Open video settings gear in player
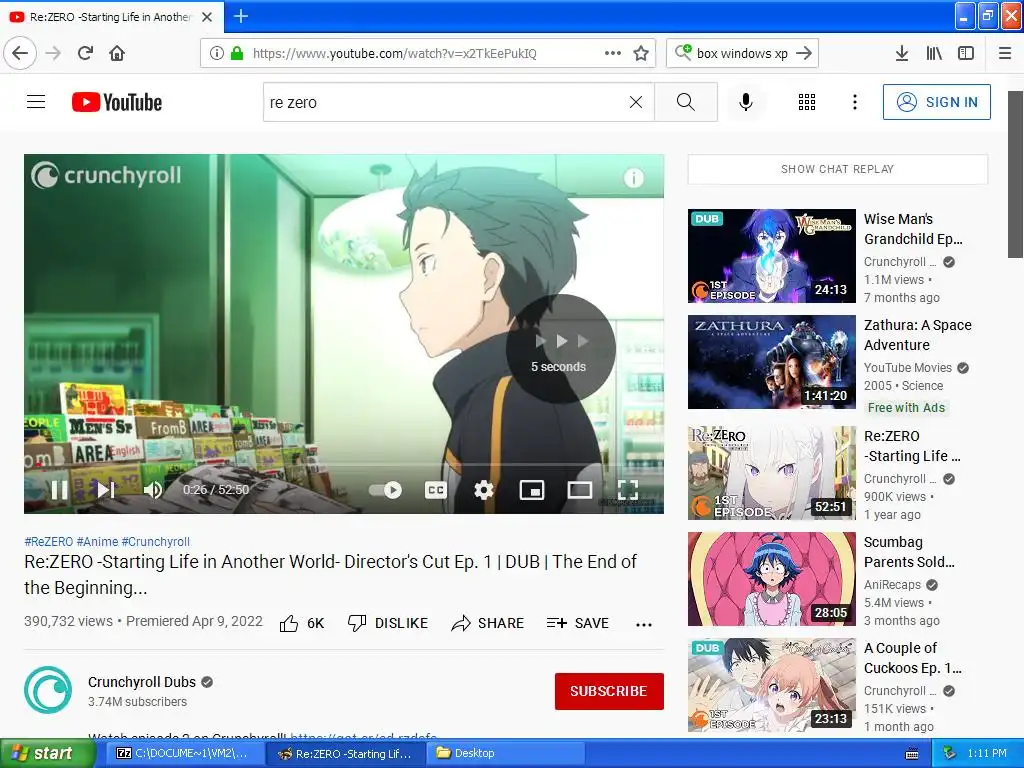Image resolution: width=1024 pixels, height=768 pixels. click(483, 490)
